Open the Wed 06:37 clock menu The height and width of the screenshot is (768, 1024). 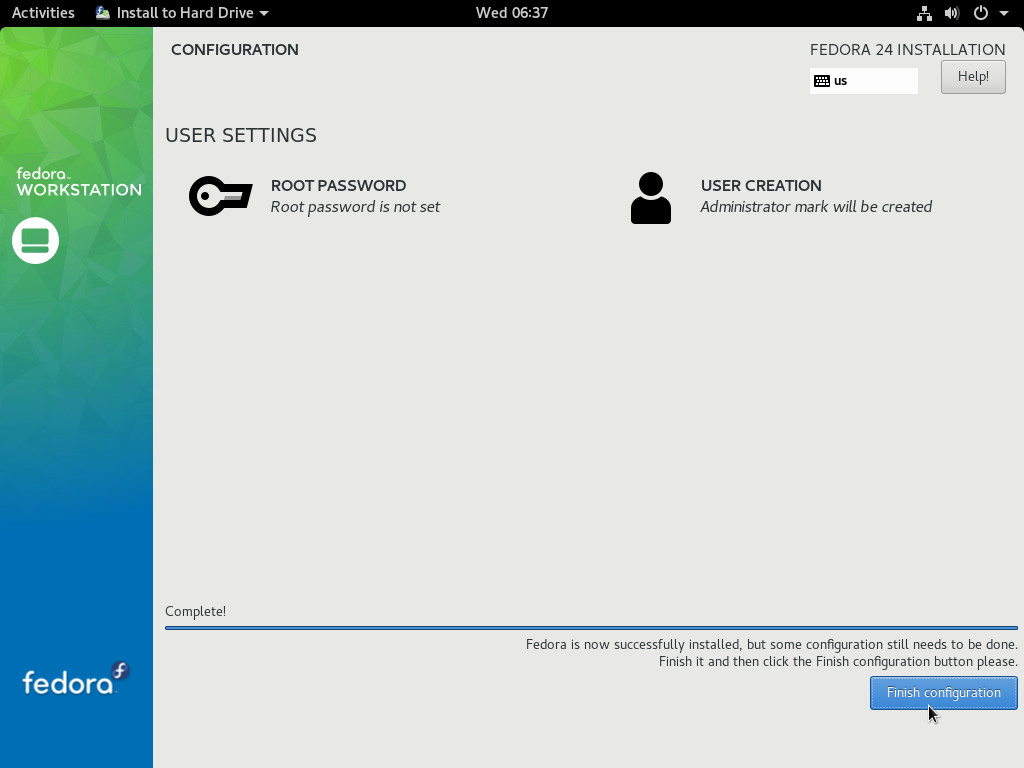coord(512,13)
